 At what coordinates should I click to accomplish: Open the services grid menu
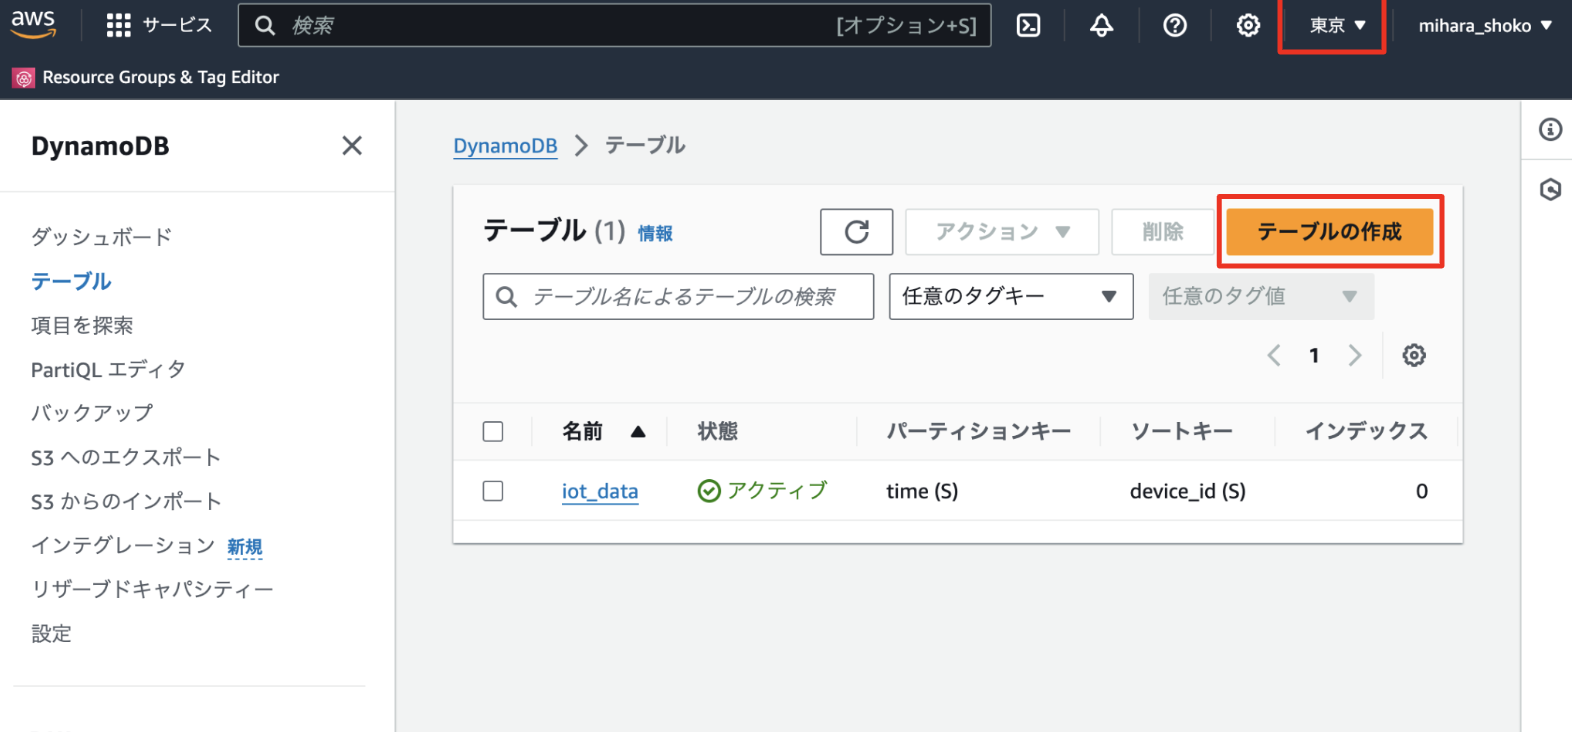119,25
